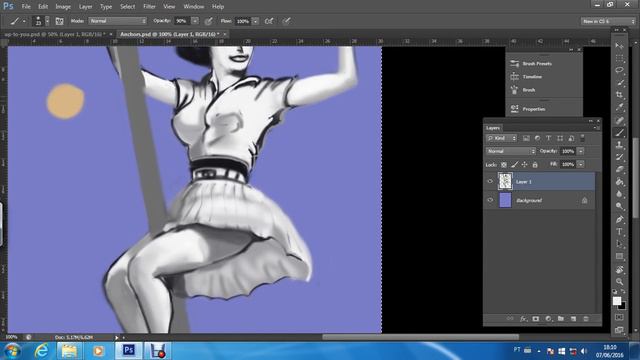The image size is (640, 360).
Task: Open the Brush panel toggle in options bar
Action: tap(59, 21)
